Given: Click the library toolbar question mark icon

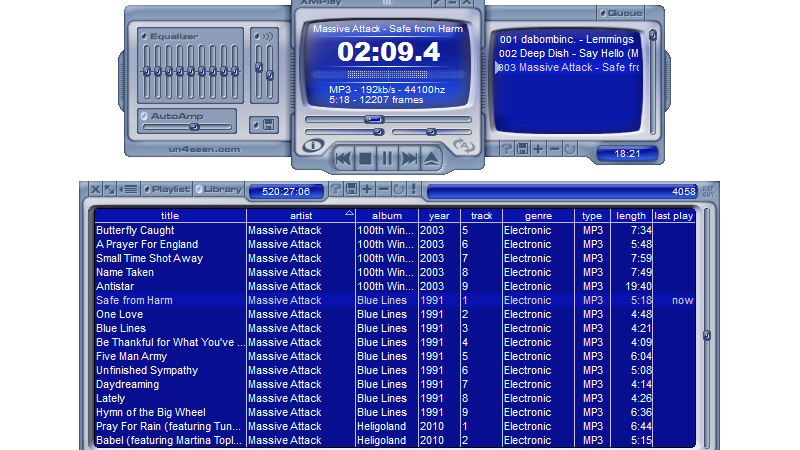Looking at the screenshot, I should (336, 189).
